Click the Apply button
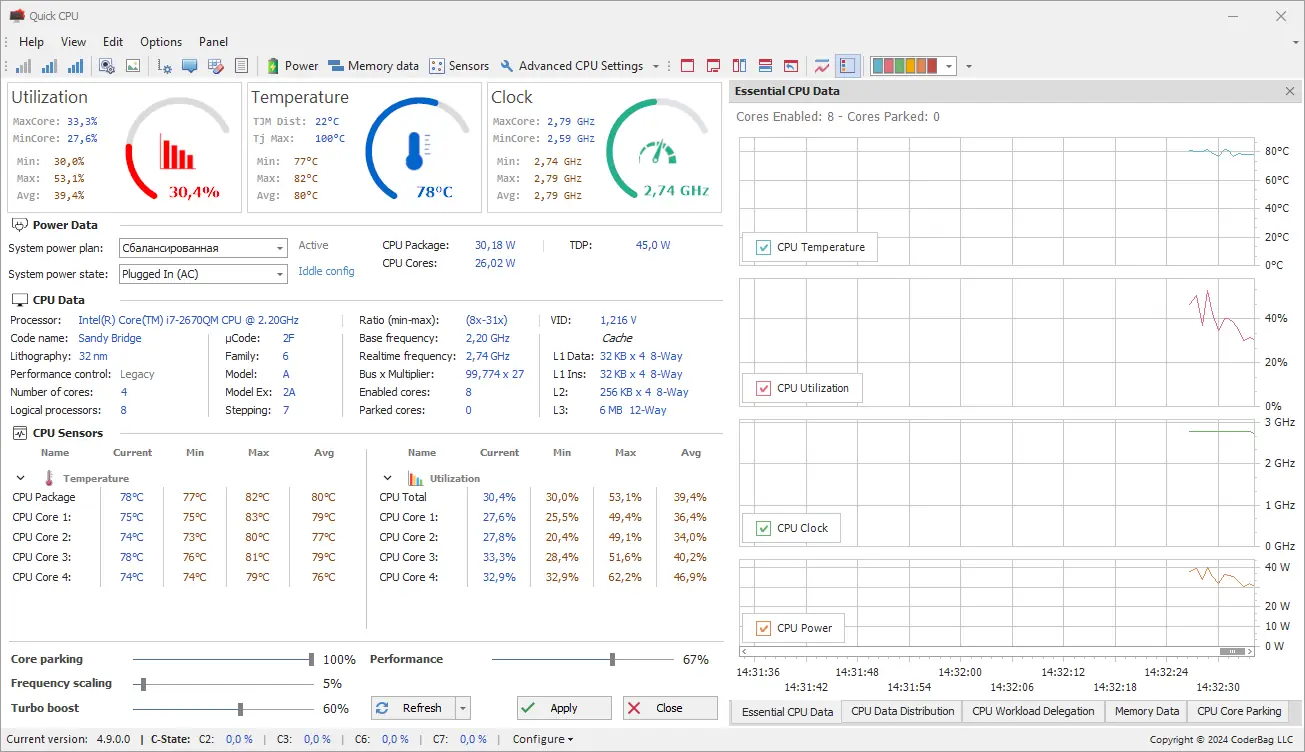Image resolution: width=1305 pixels, height=752 pixels. pyautogui.click(x=564, y=708)
